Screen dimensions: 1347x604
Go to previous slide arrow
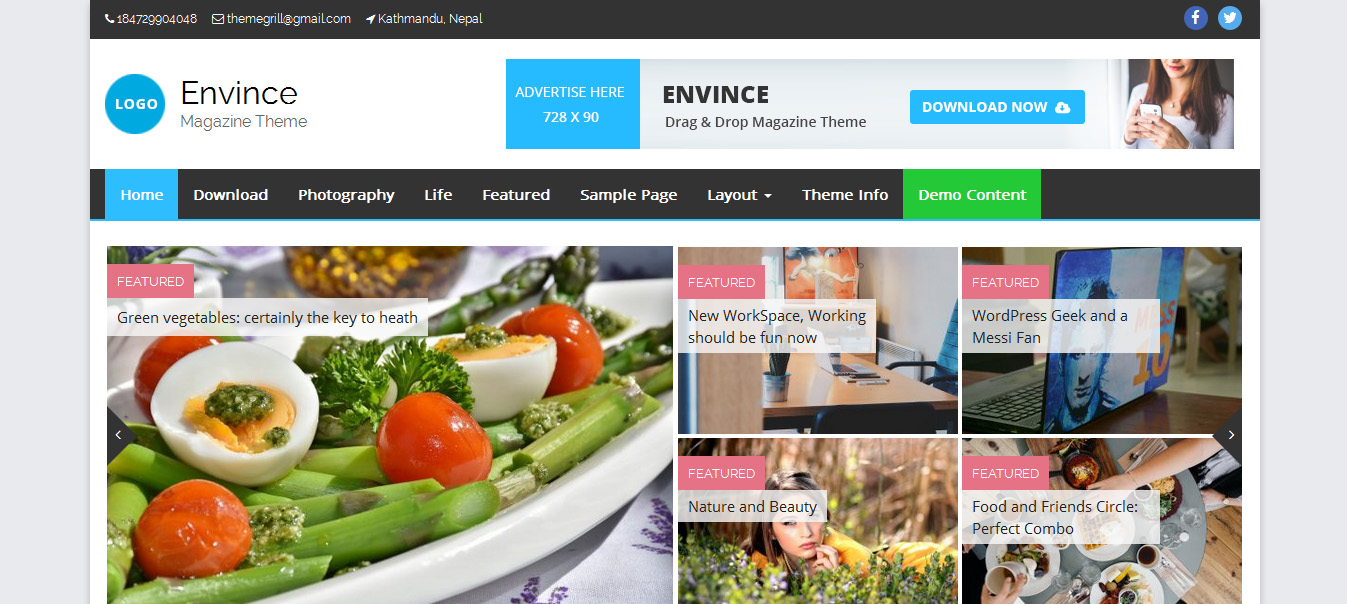pos(119,435)
